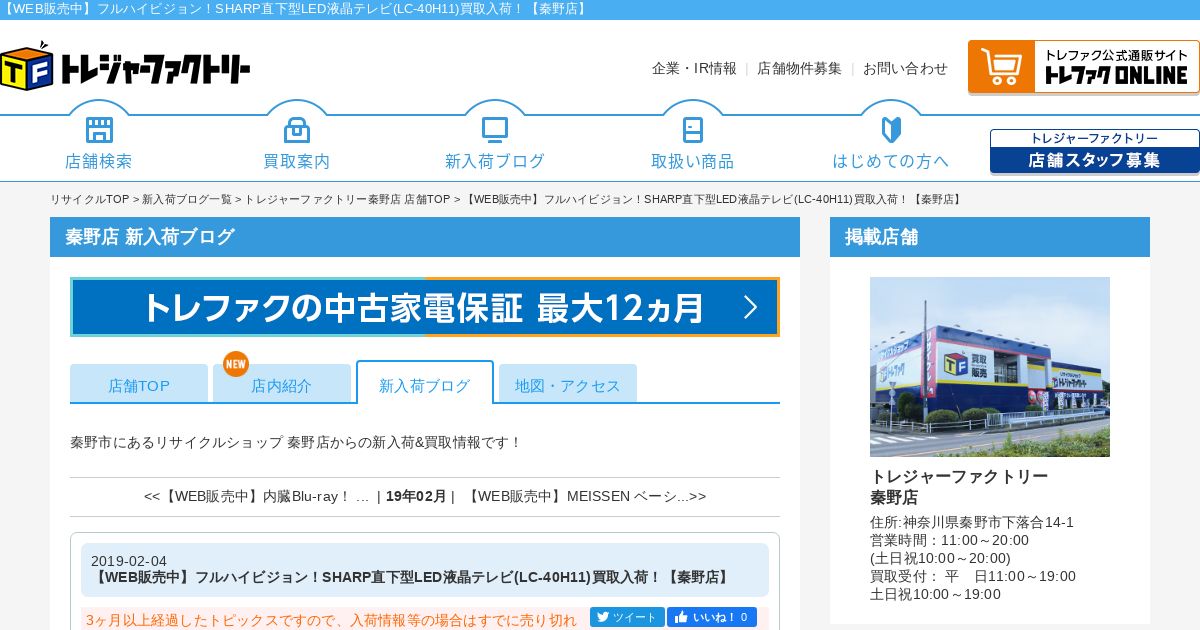
Task: Click the arrow chevron on 中古家電保証 banner
Action: pos(751,307)
